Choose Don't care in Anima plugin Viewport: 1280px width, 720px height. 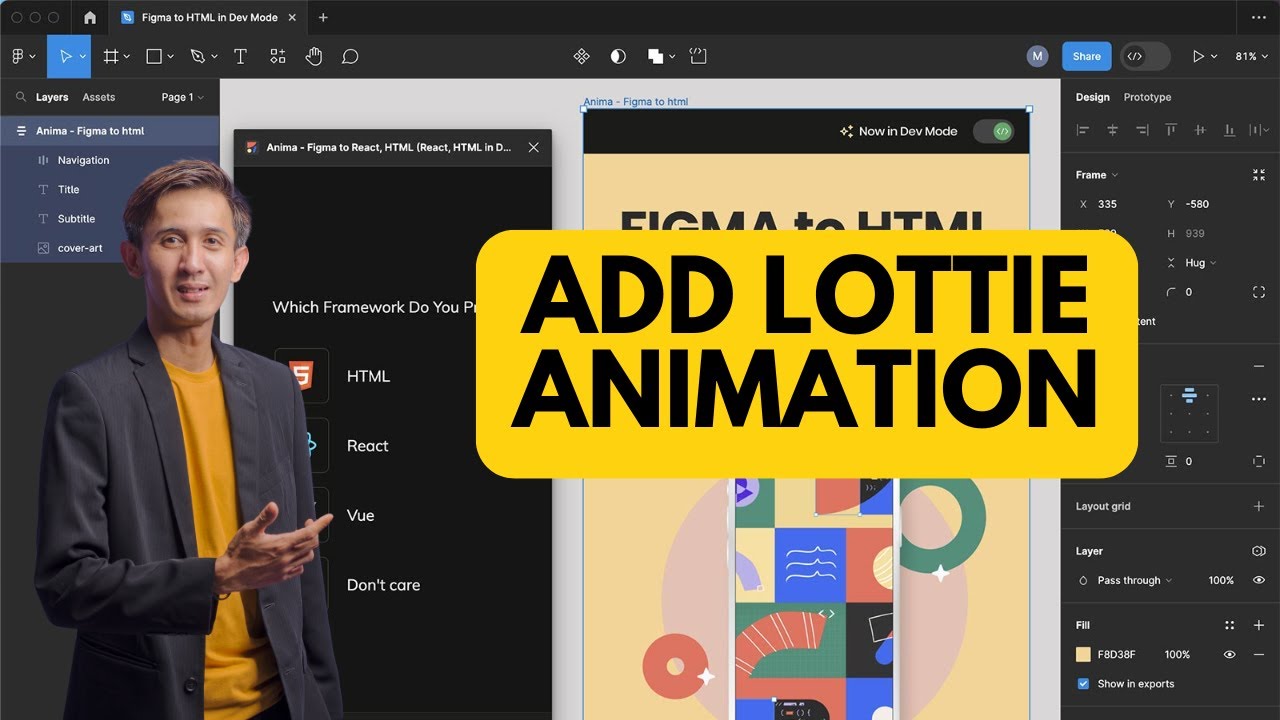383,585
